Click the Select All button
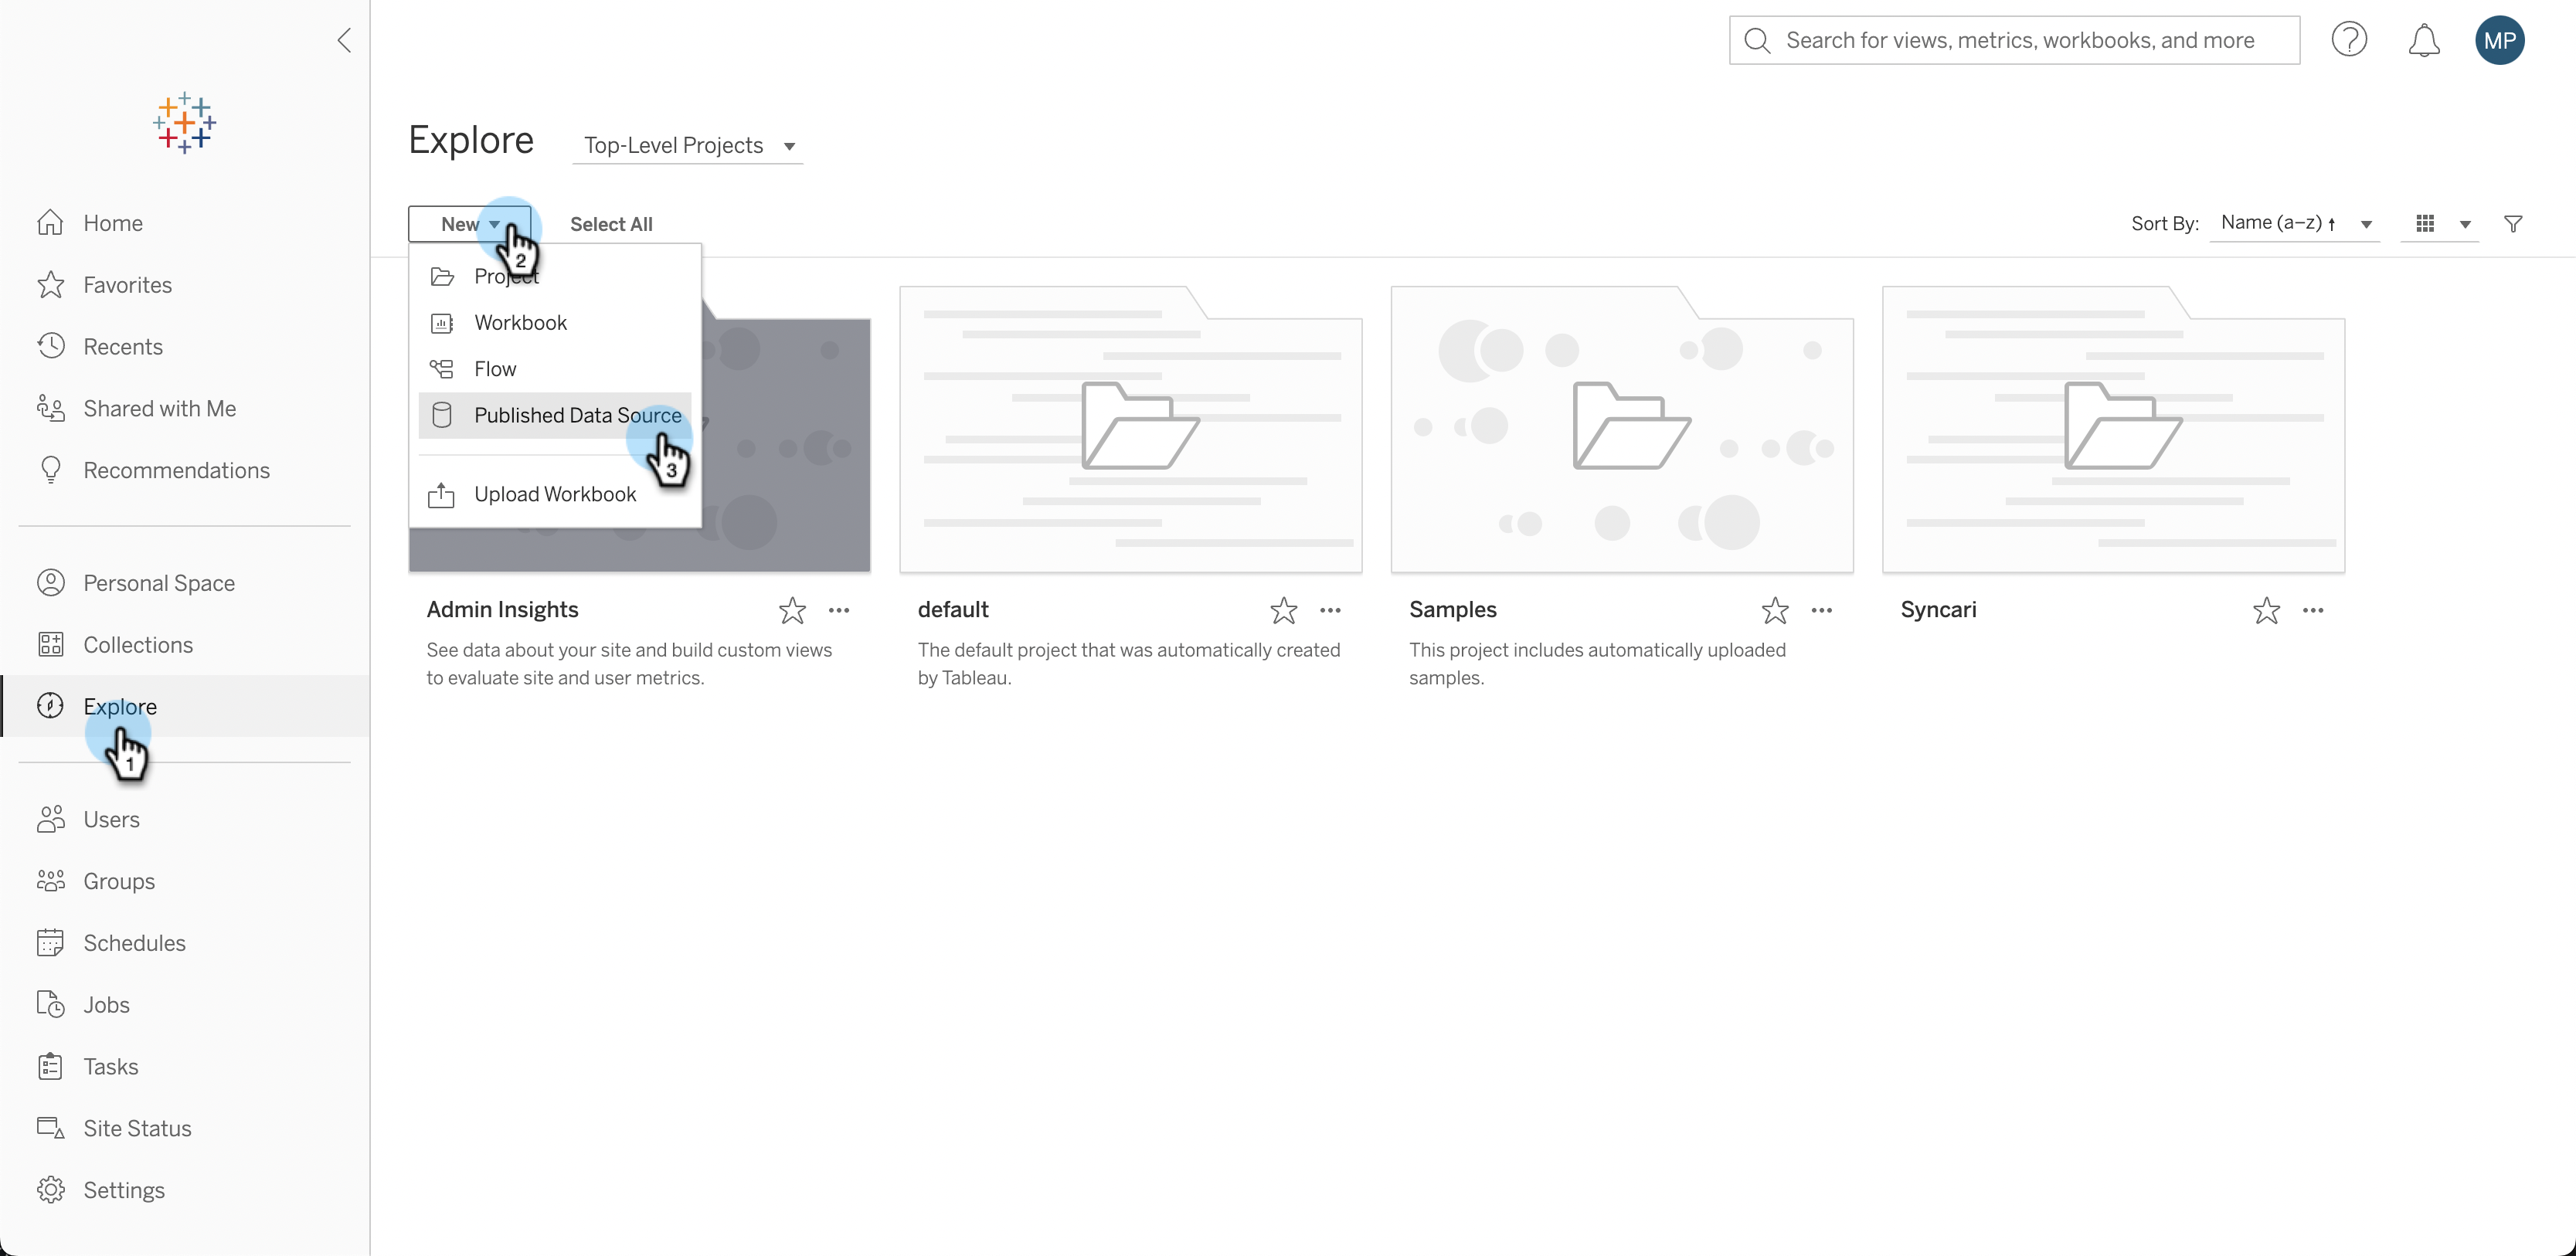 point(611,224)
